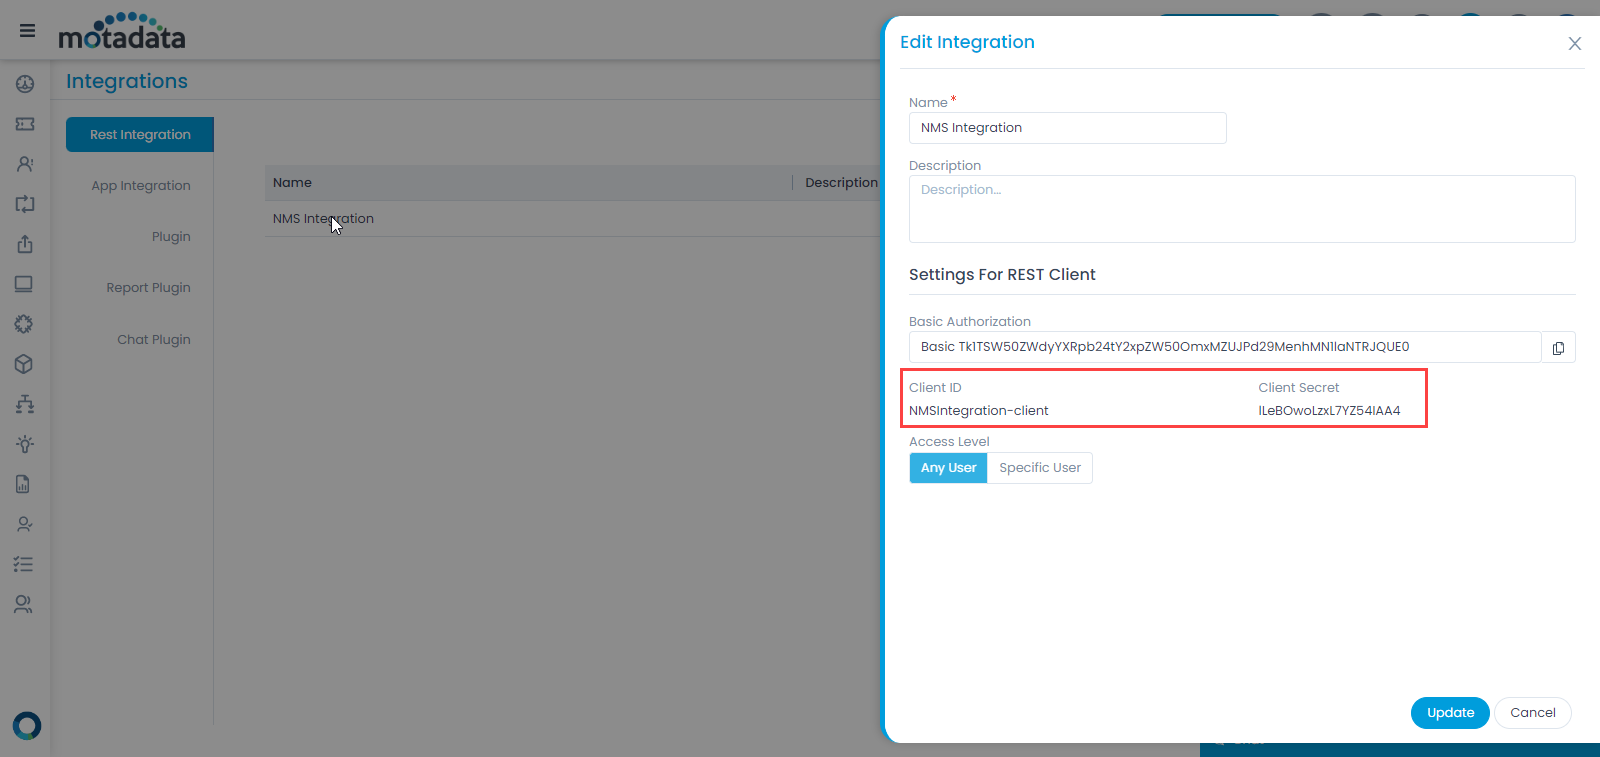Close the Edit Integration panel
This screenshot has width=1600, height=757.
[1575, 43]
